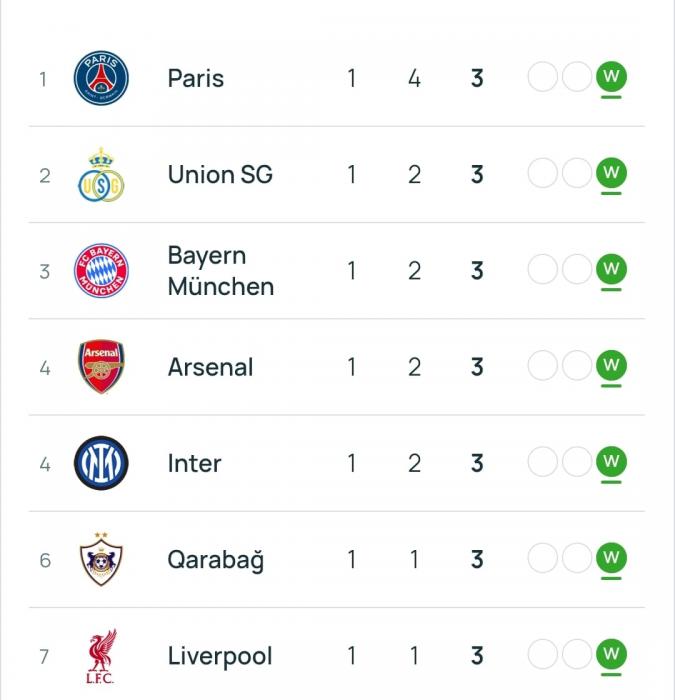Viewport: 675px width, 700px height.
Task: Open the Paris team name link
Action: 196,79
